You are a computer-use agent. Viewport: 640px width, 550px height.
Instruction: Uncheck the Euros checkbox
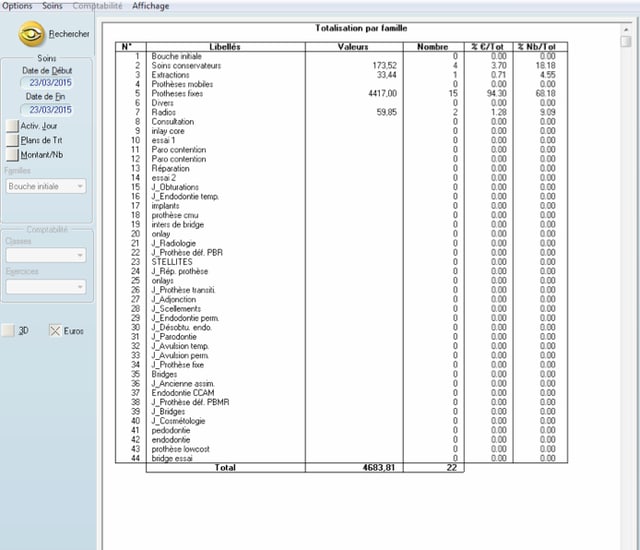tap(55, 330)
